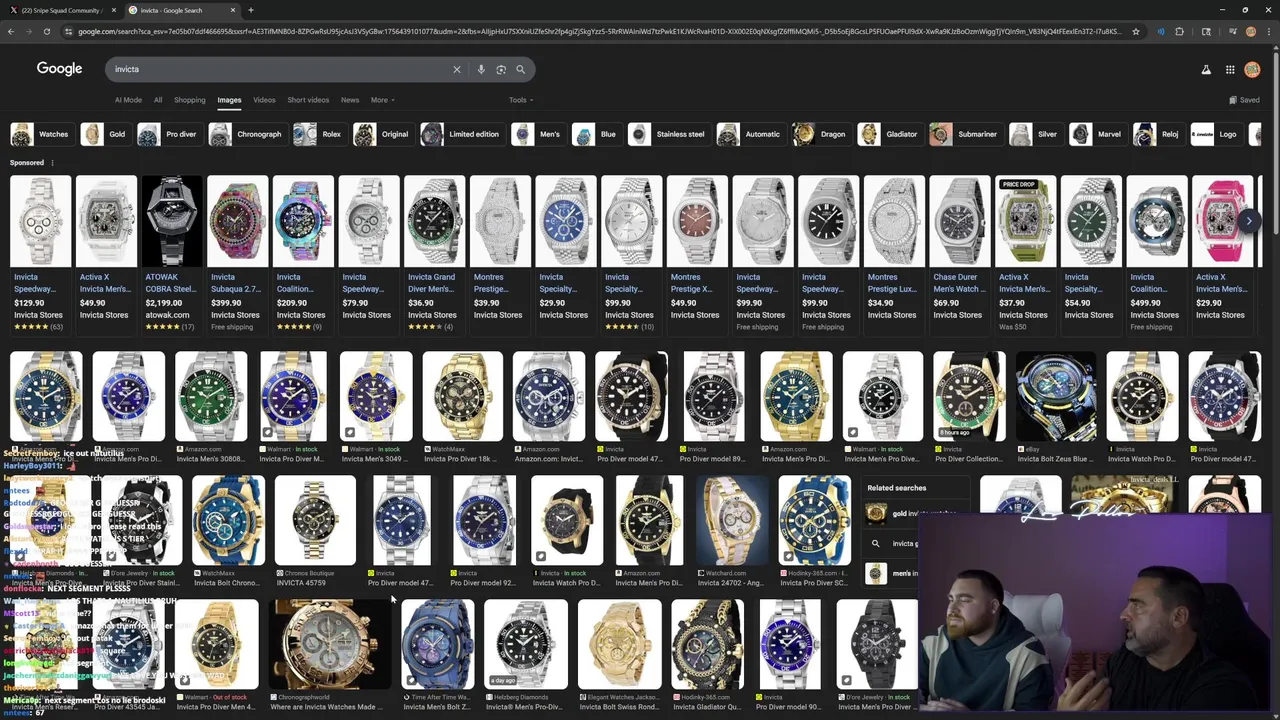Image resolution: width=1280 pixels, height=720 pixels.
Task: Bookmark this page with the star icon
Action: [1135, 31]
